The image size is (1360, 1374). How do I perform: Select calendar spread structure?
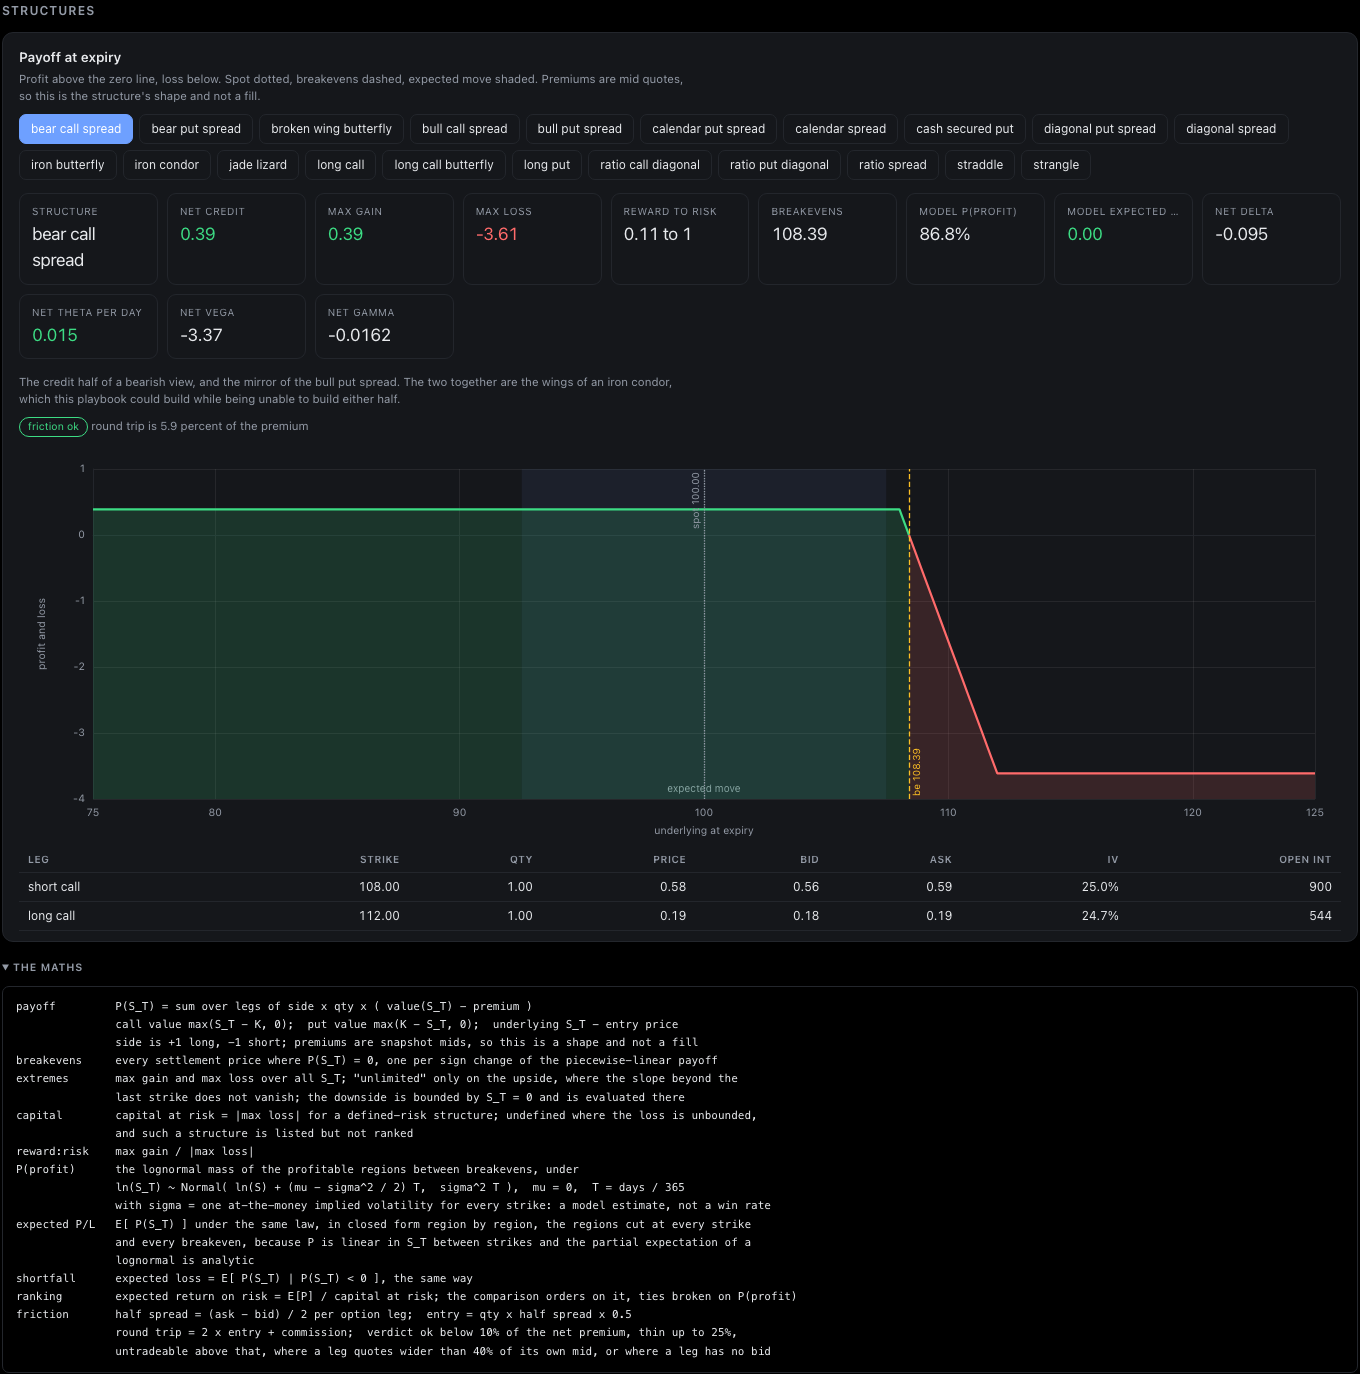pos(840,129)
